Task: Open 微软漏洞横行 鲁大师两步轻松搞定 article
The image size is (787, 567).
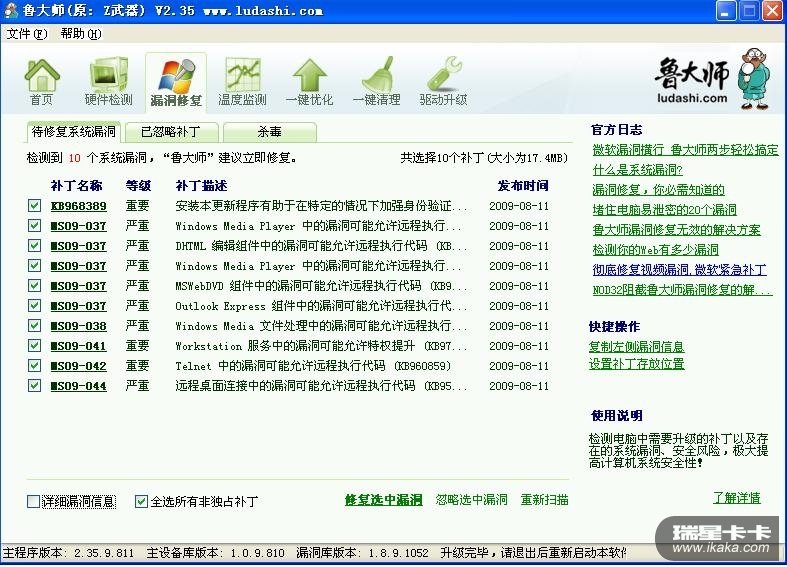Action: pos(685,150)
